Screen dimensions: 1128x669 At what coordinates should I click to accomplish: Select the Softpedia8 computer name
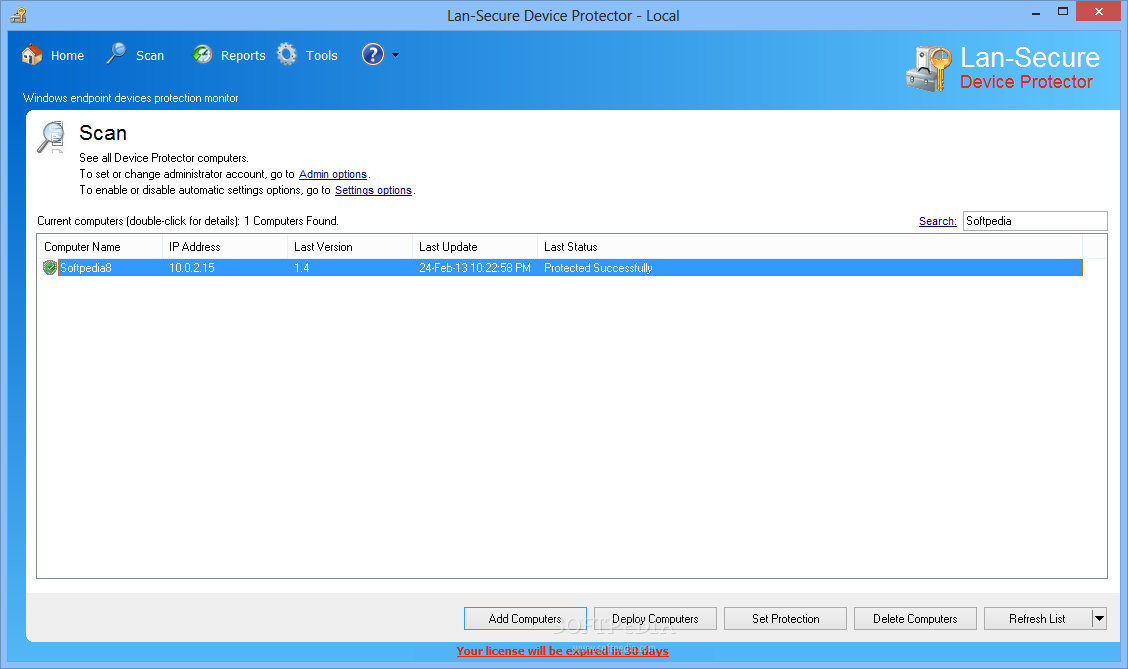pos(86,268)
